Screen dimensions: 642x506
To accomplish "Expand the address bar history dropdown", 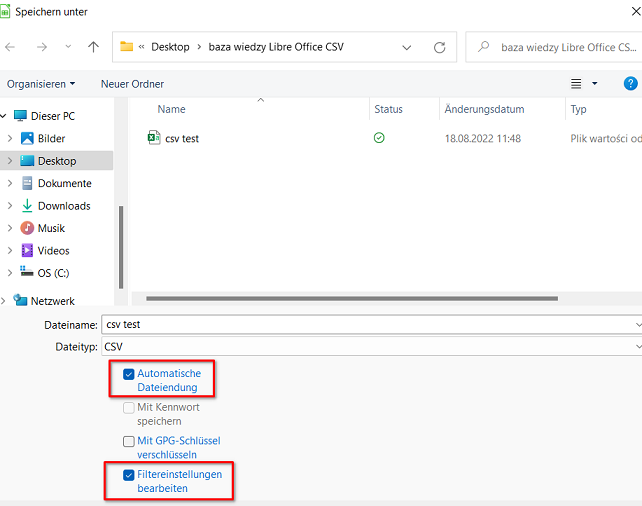I will pos(407,47).
